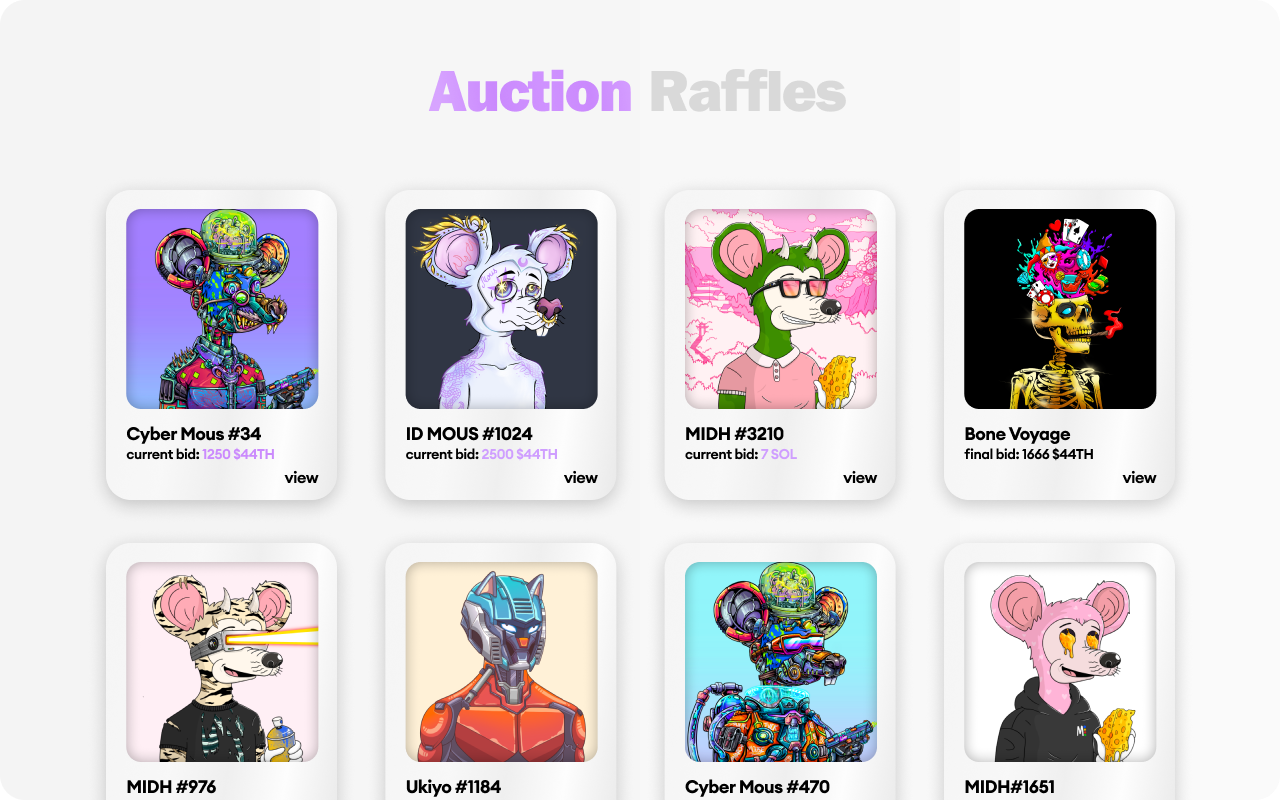The height and width of the screenshot is (800, 1280).
Task: Open the ID MOUS #1024 artwork
Action: [501, 309]
